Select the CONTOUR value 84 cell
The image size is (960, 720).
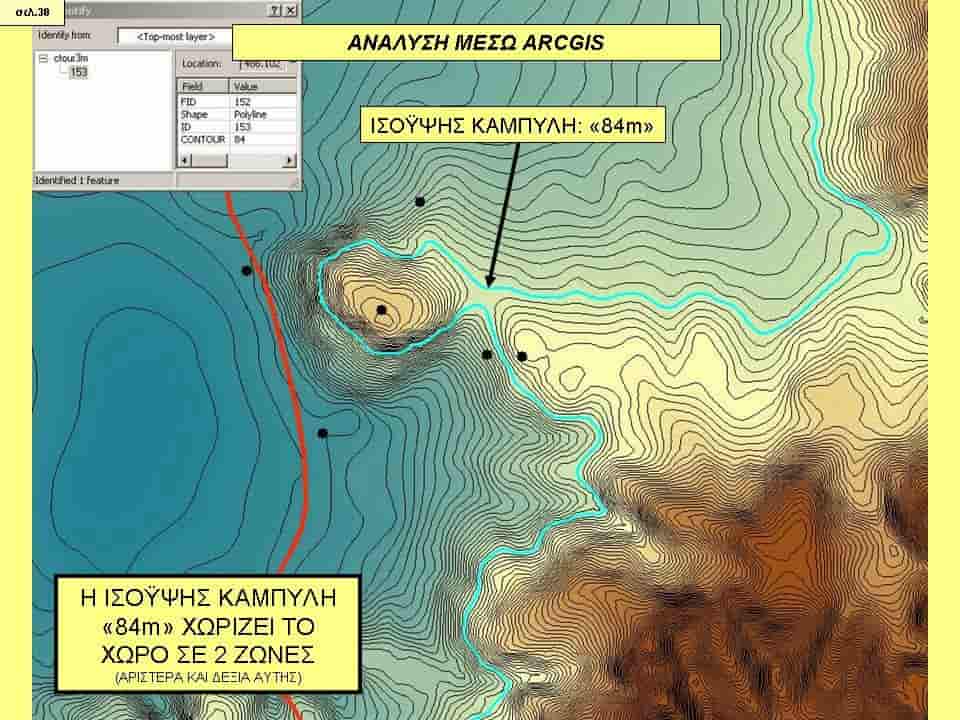coord(263,140)
